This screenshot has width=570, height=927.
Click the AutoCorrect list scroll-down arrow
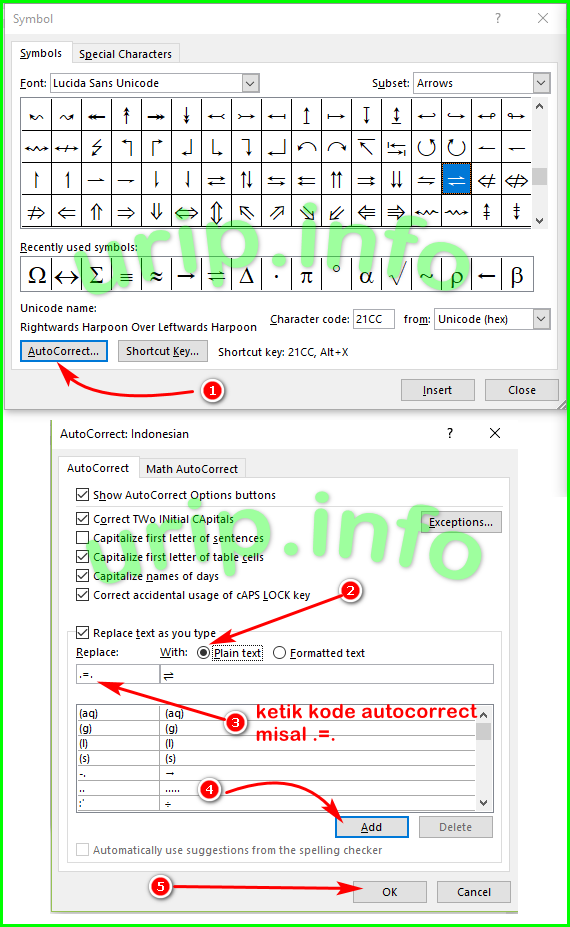tap(484, 803)
